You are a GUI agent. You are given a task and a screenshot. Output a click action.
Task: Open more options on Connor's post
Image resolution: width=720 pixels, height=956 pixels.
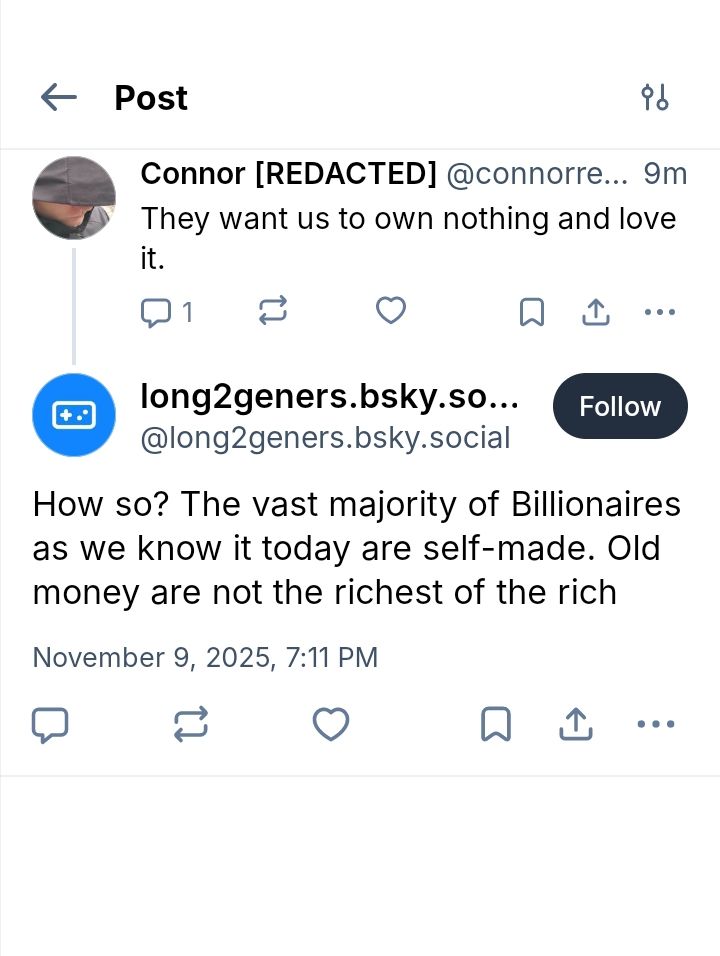coord(659,312)
